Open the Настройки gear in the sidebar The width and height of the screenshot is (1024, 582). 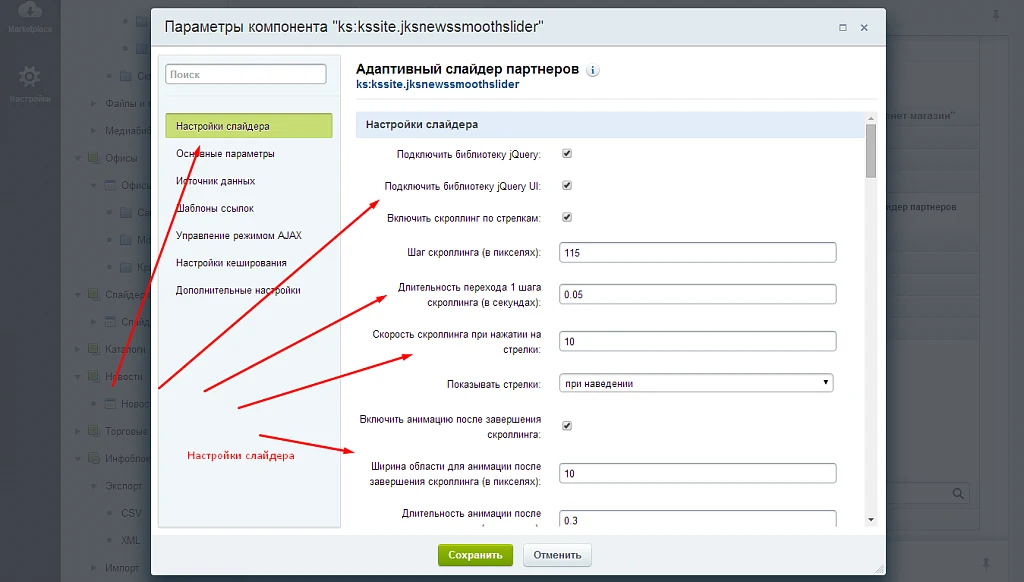coord(29,84)
